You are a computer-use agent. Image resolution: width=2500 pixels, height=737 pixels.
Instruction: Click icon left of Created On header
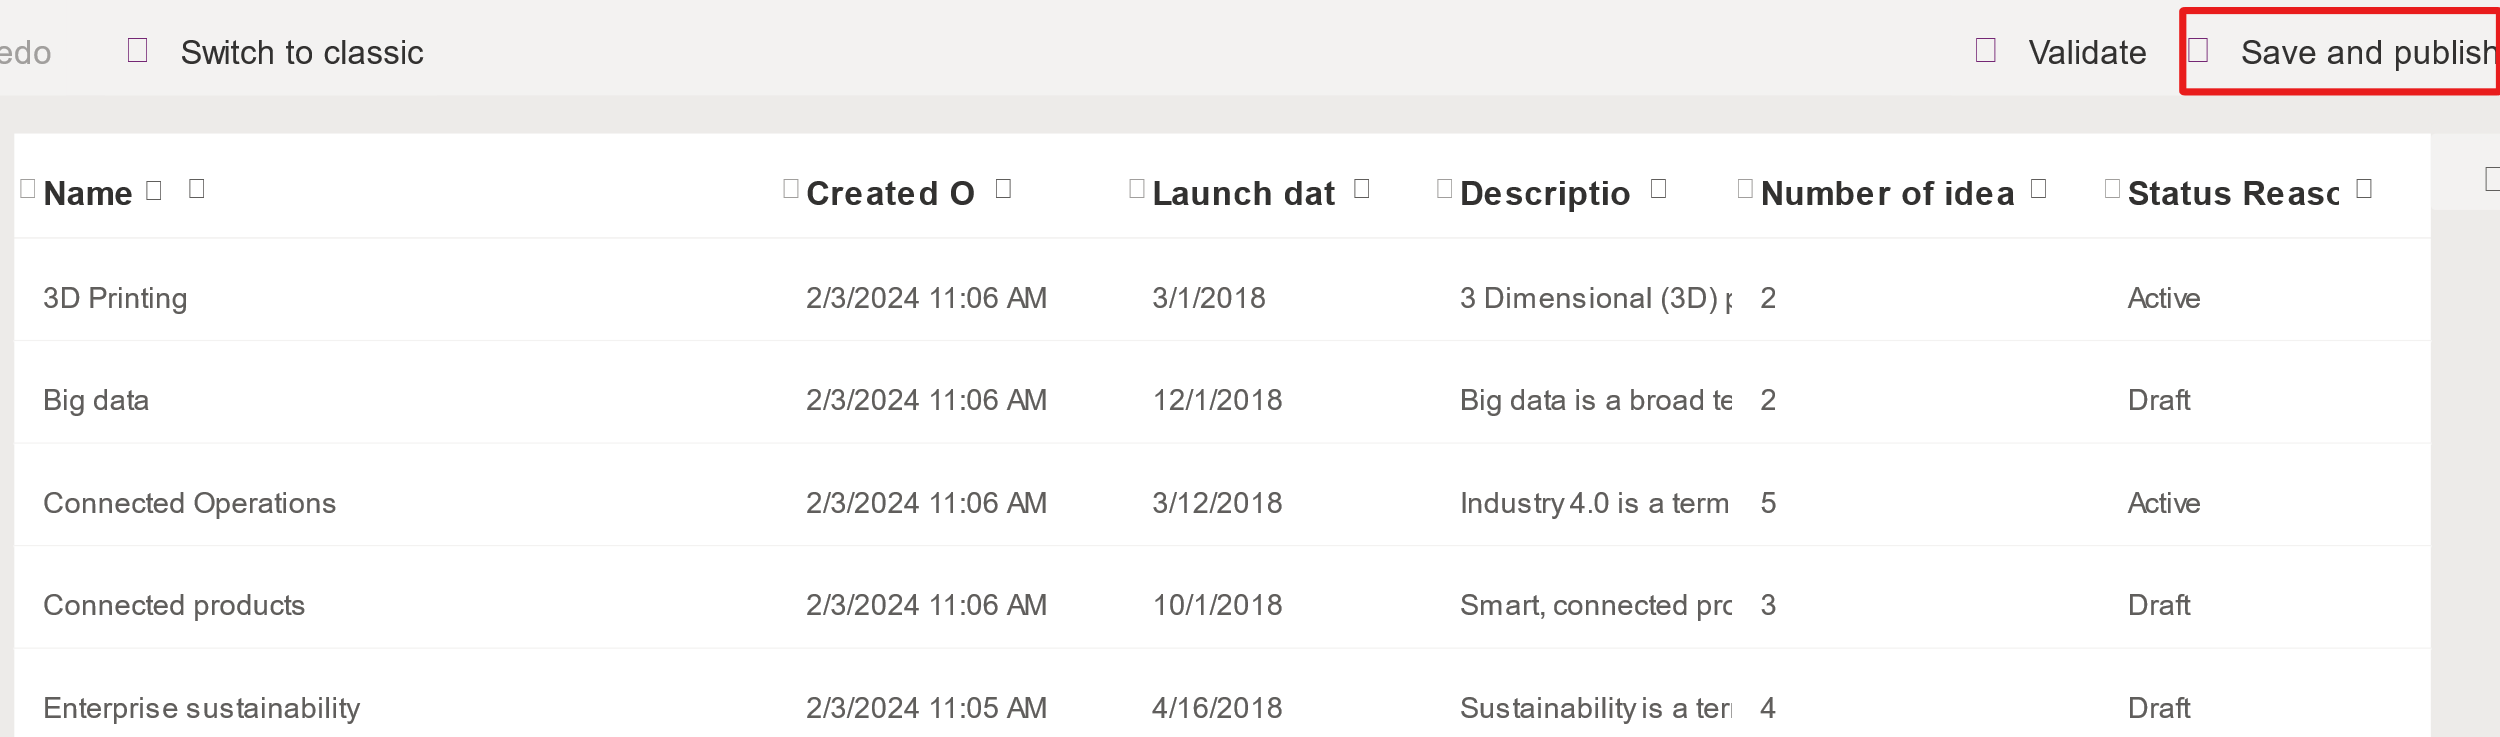[791, 189]
